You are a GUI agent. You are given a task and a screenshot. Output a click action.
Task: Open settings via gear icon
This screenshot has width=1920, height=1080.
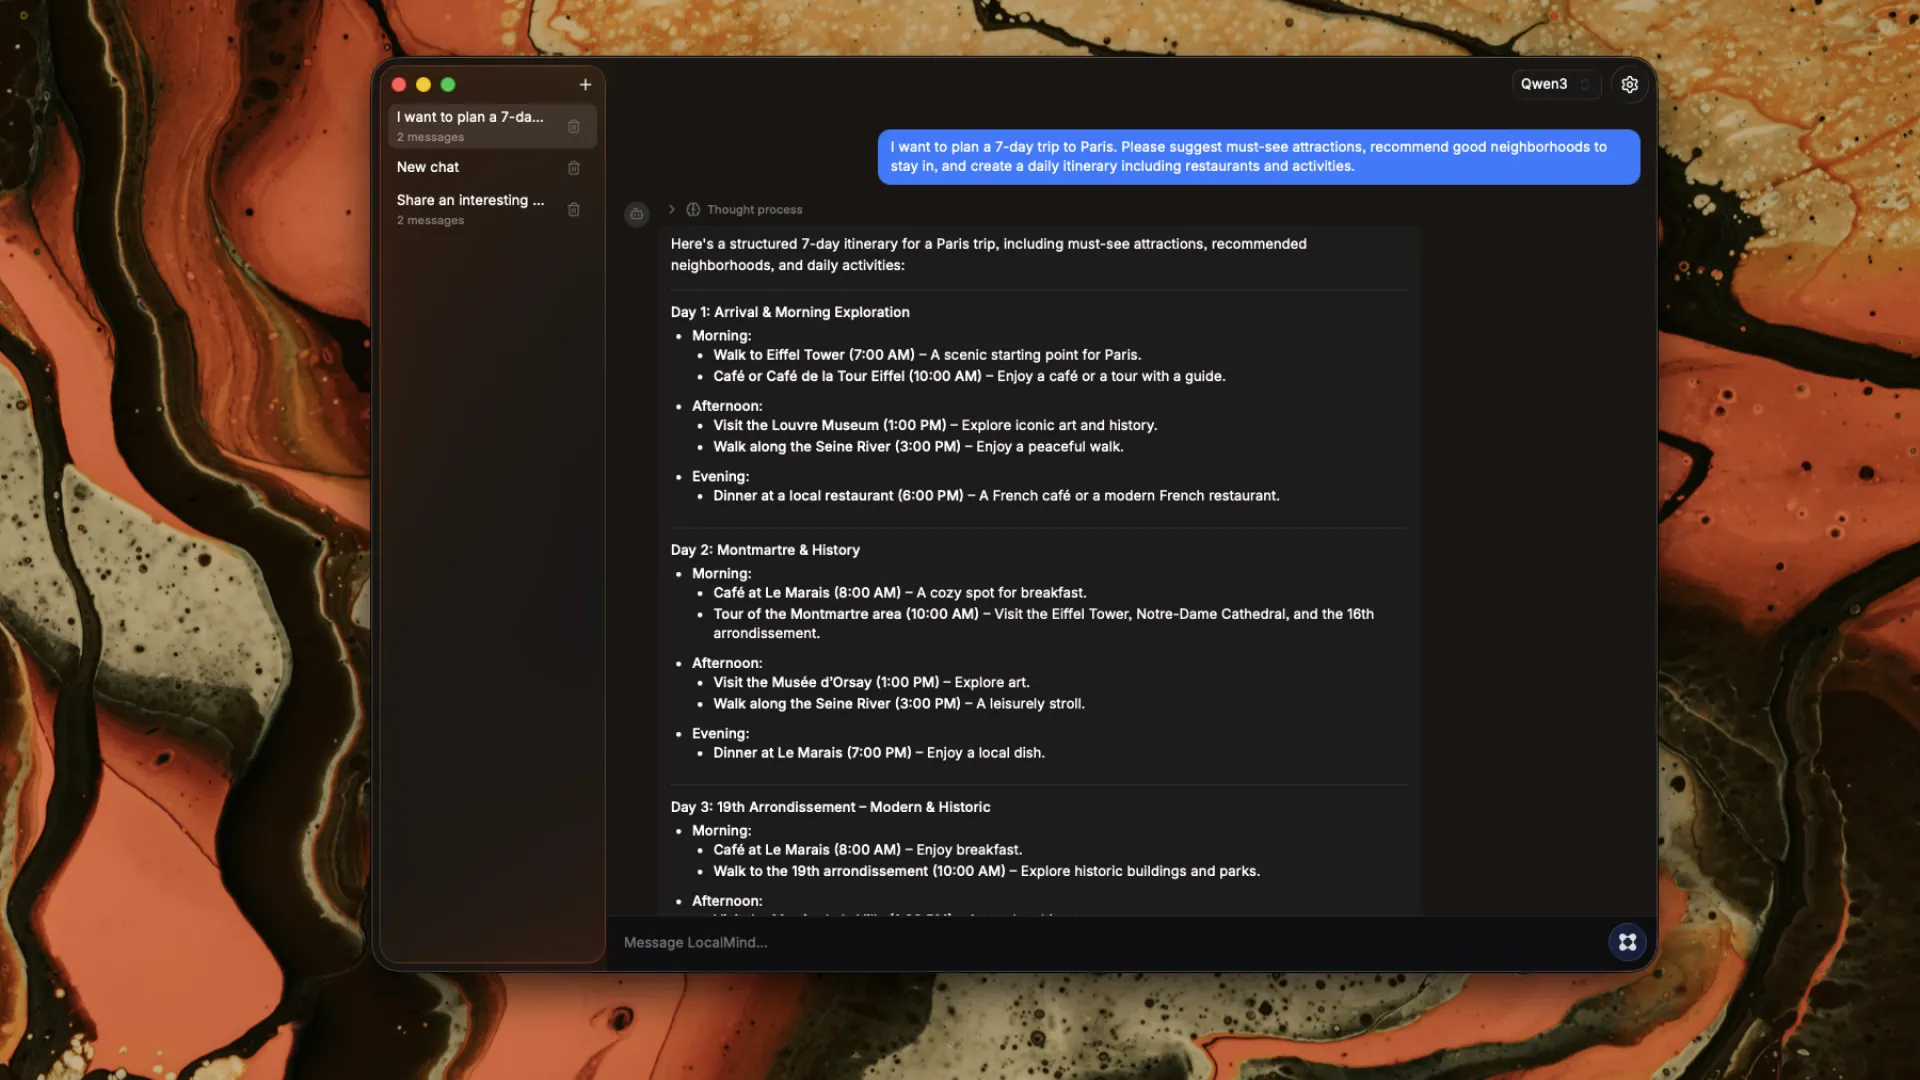click(x=1630, y=85)
